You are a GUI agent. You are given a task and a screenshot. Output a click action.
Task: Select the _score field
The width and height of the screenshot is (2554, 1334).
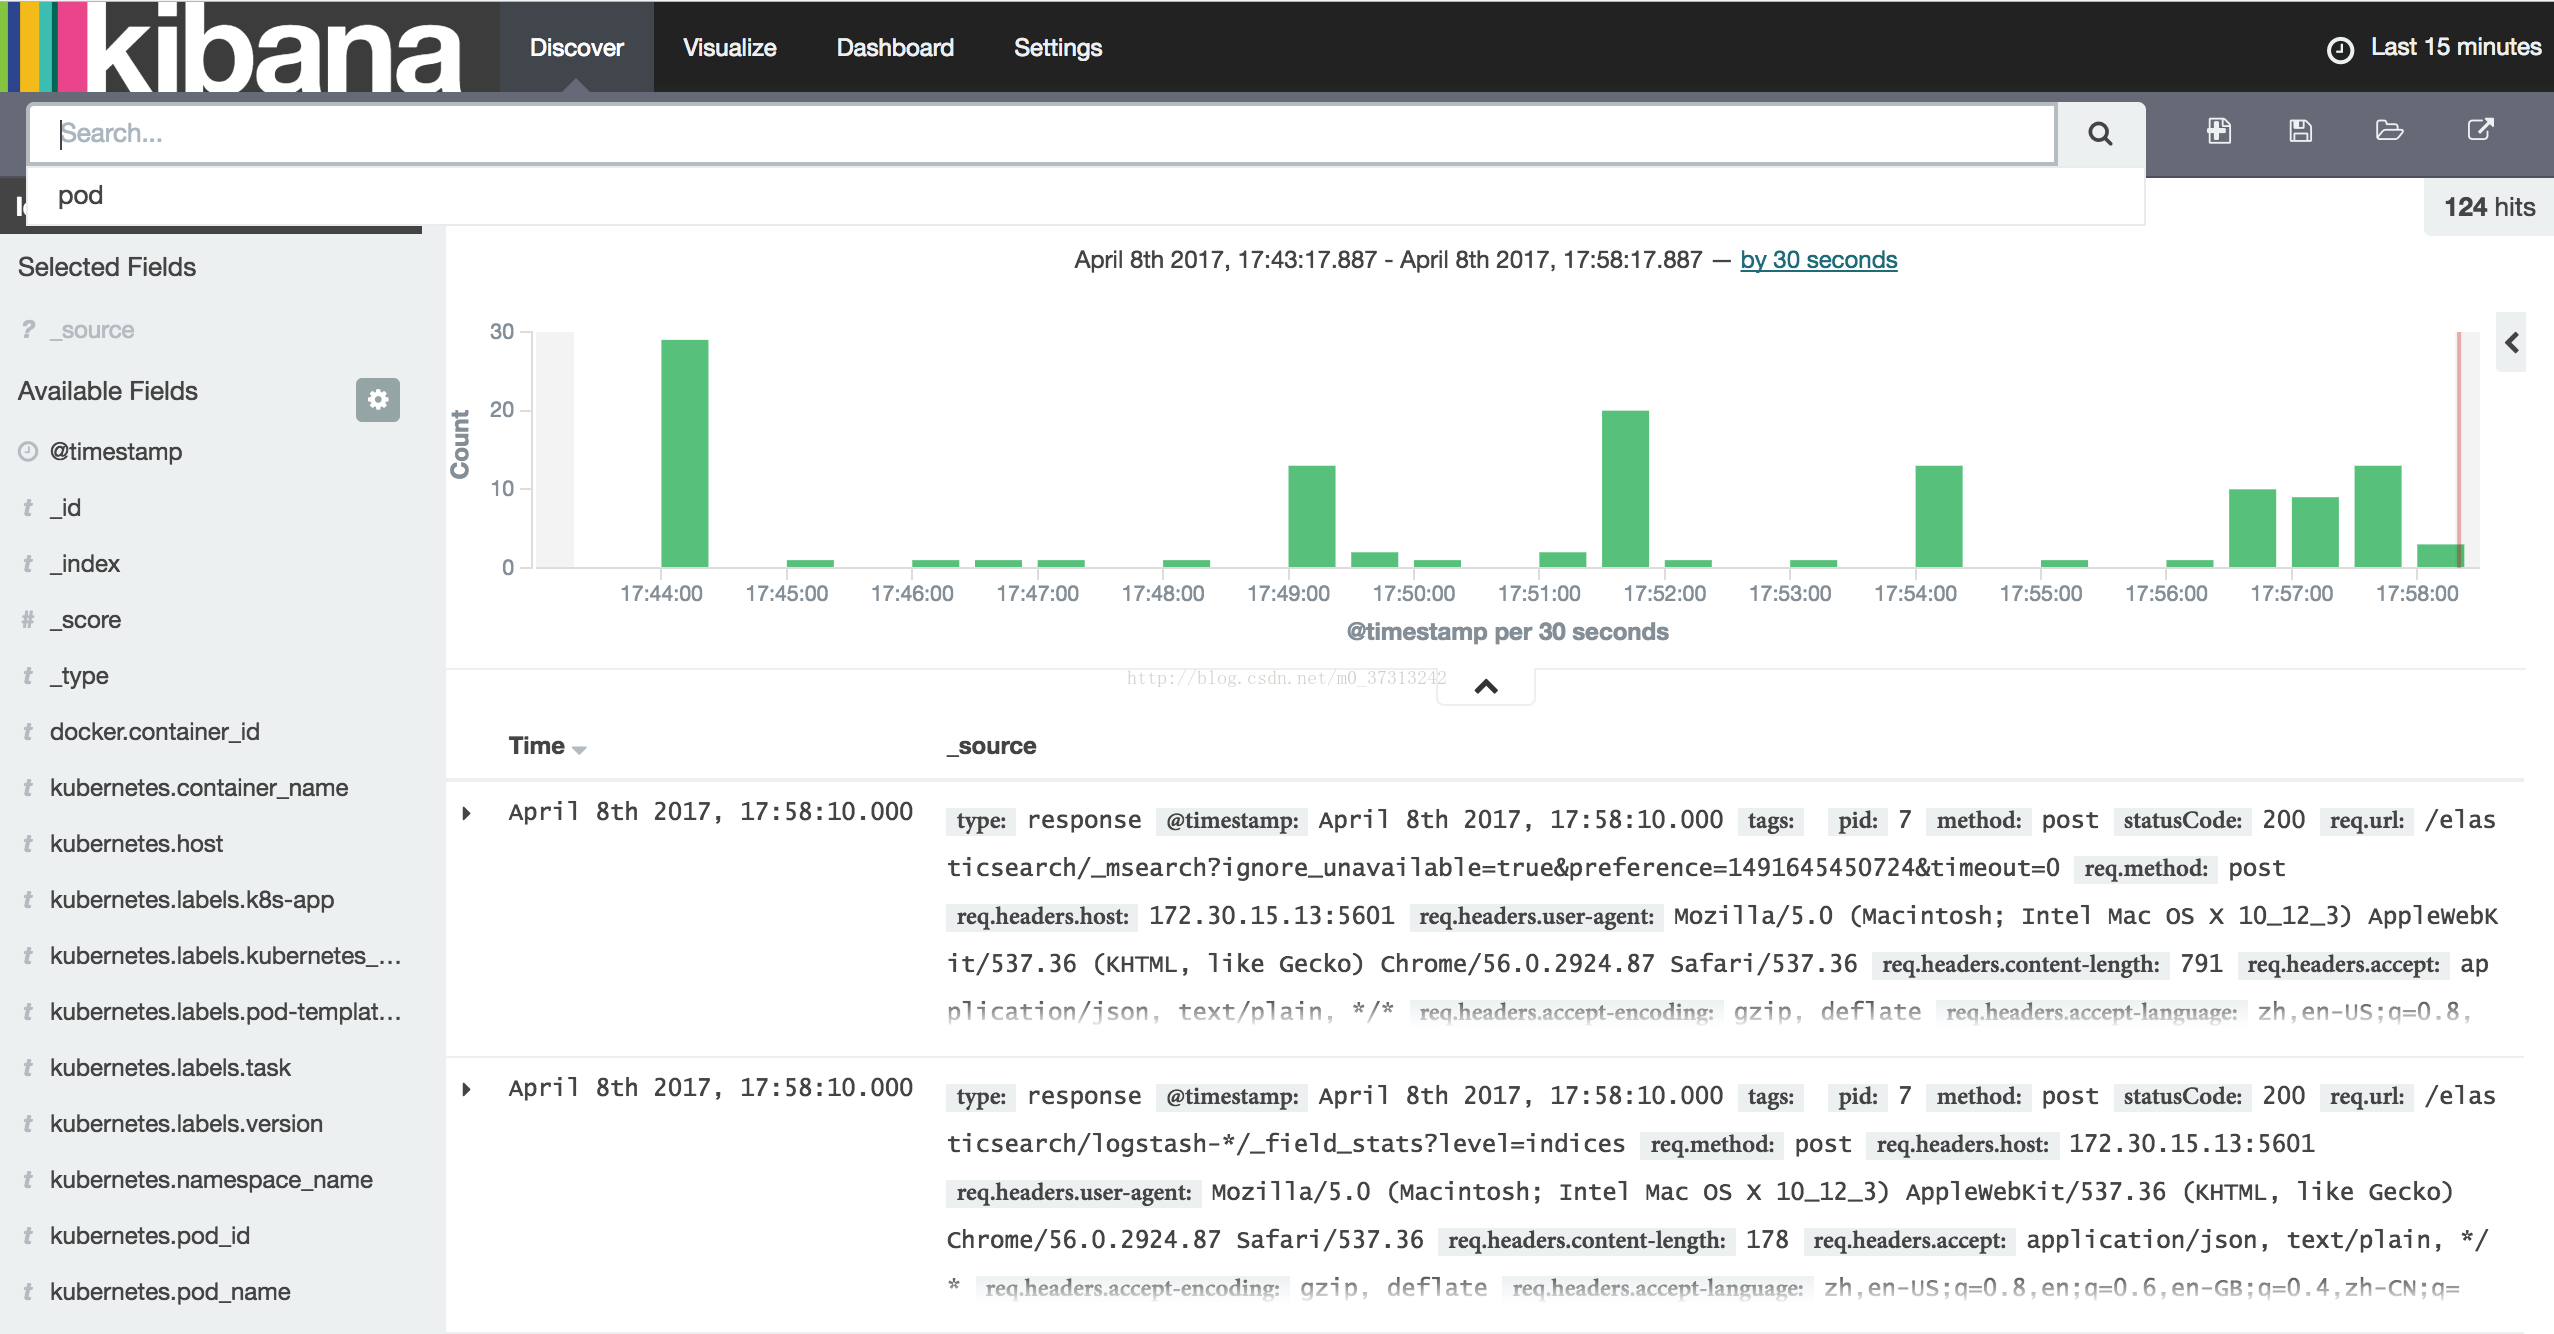(x=85, y=620)
